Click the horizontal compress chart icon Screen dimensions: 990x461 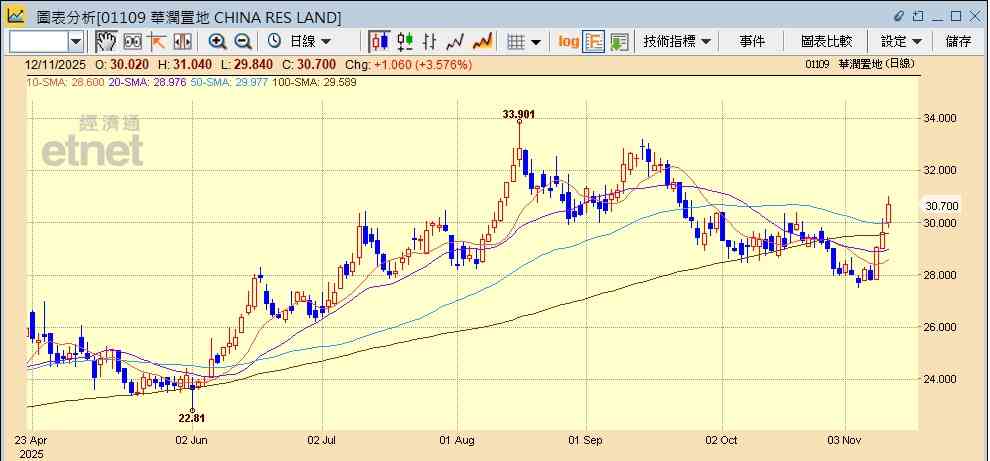pos(182,42)
